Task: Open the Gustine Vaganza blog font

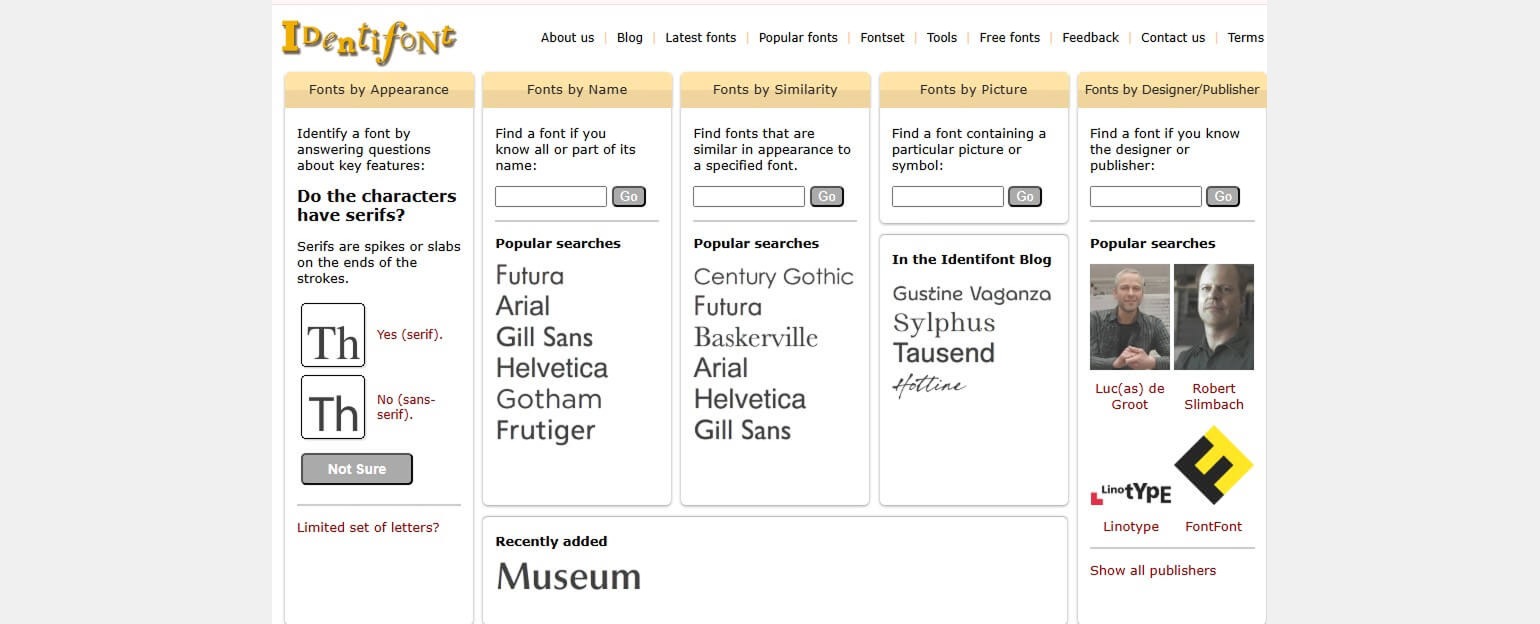Action: (x=972, y=294)
